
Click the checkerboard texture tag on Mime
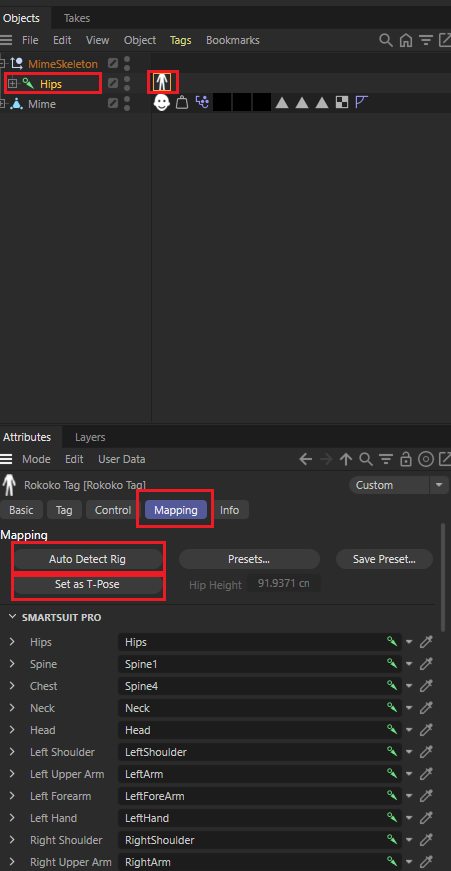(x=342, y=103)
